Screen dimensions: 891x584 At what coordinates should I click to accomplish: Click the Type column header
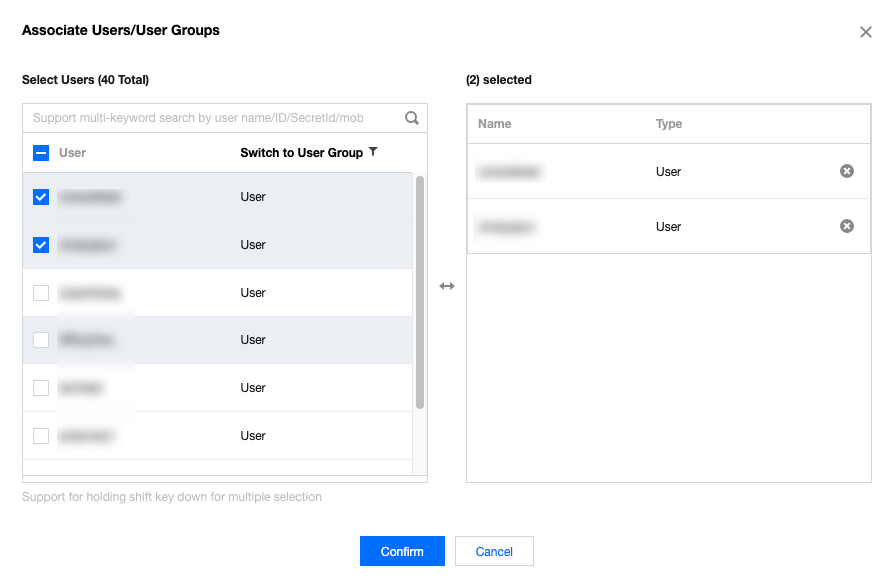click(x=669, y=124)
